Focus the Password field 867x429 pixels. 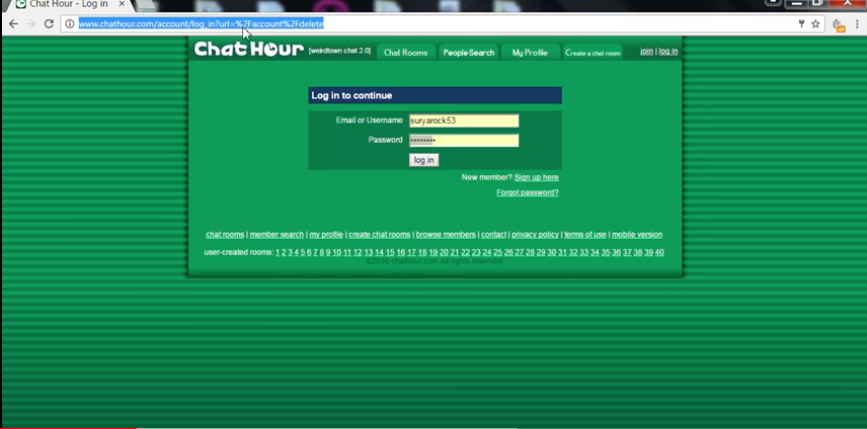(x=464, y=140)
